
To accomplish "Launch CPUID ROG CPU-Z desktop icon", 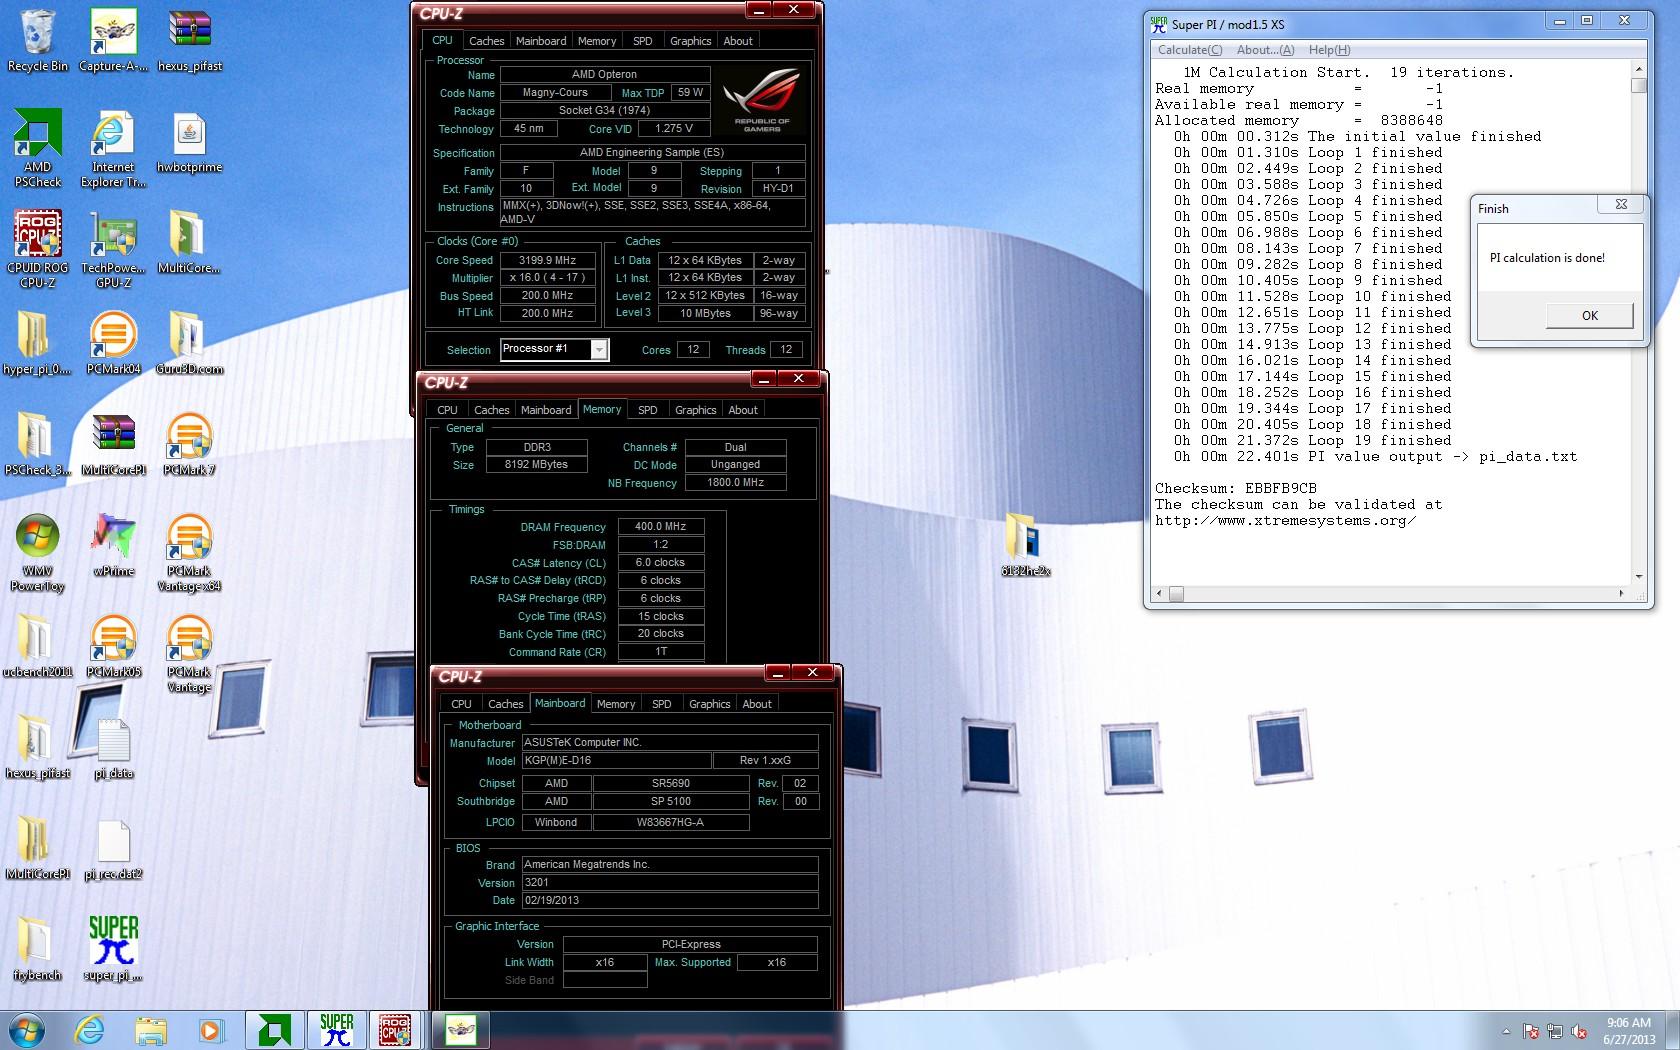I will tap(38, 249).
